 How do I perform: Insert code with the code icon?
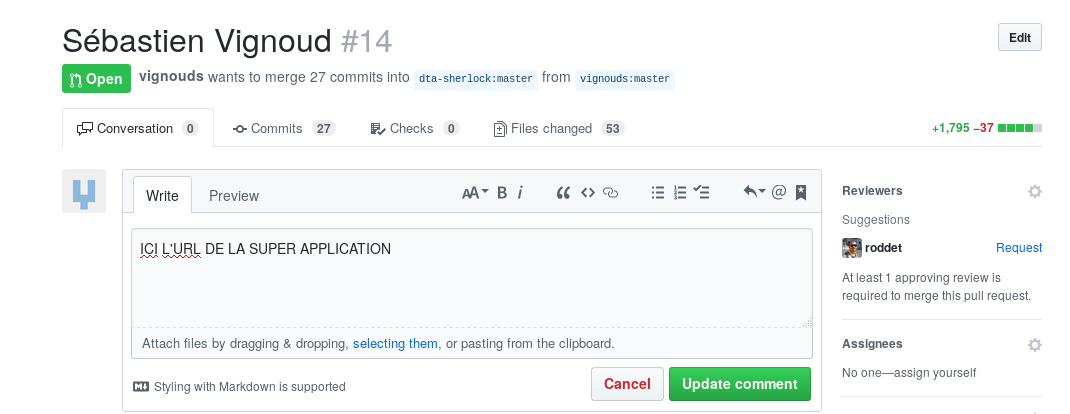click(588, 193)
